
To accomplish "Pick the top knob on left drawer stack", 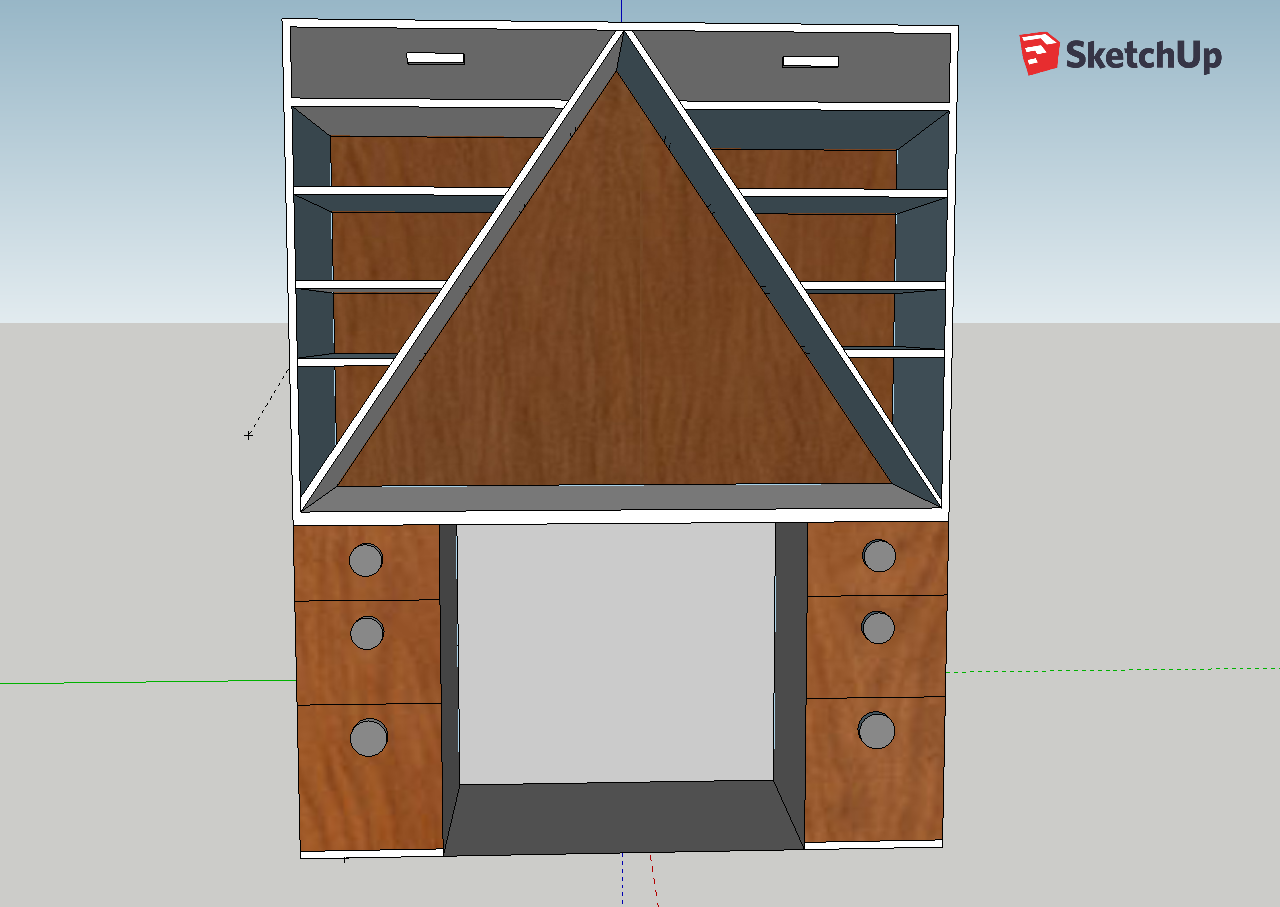I will [366, 559].
